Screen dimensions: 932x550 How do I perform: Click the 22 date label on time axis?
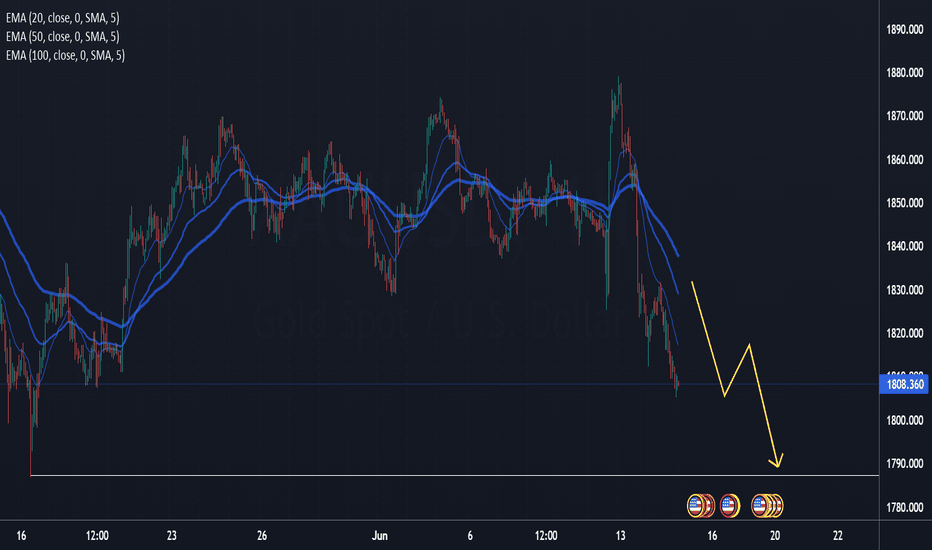point(837,536)
